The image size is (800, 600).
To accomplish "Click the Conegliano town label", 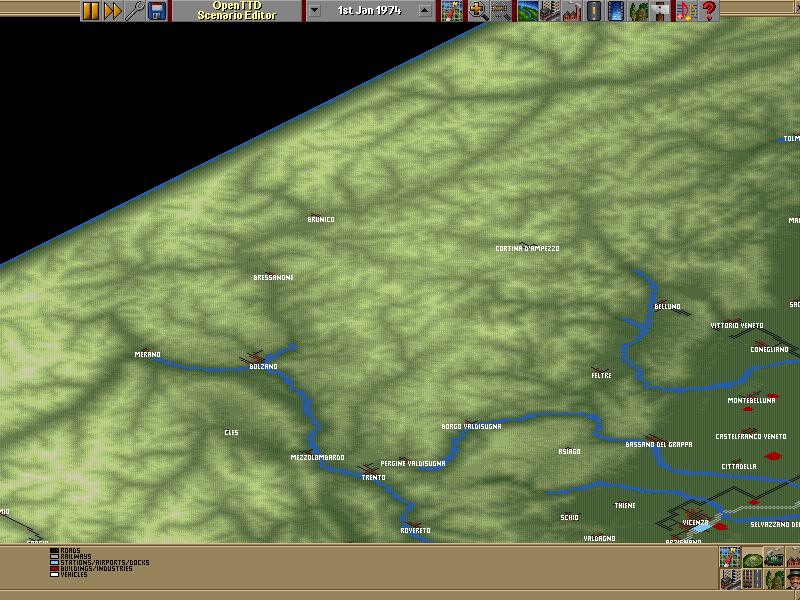I will point(769,349).
